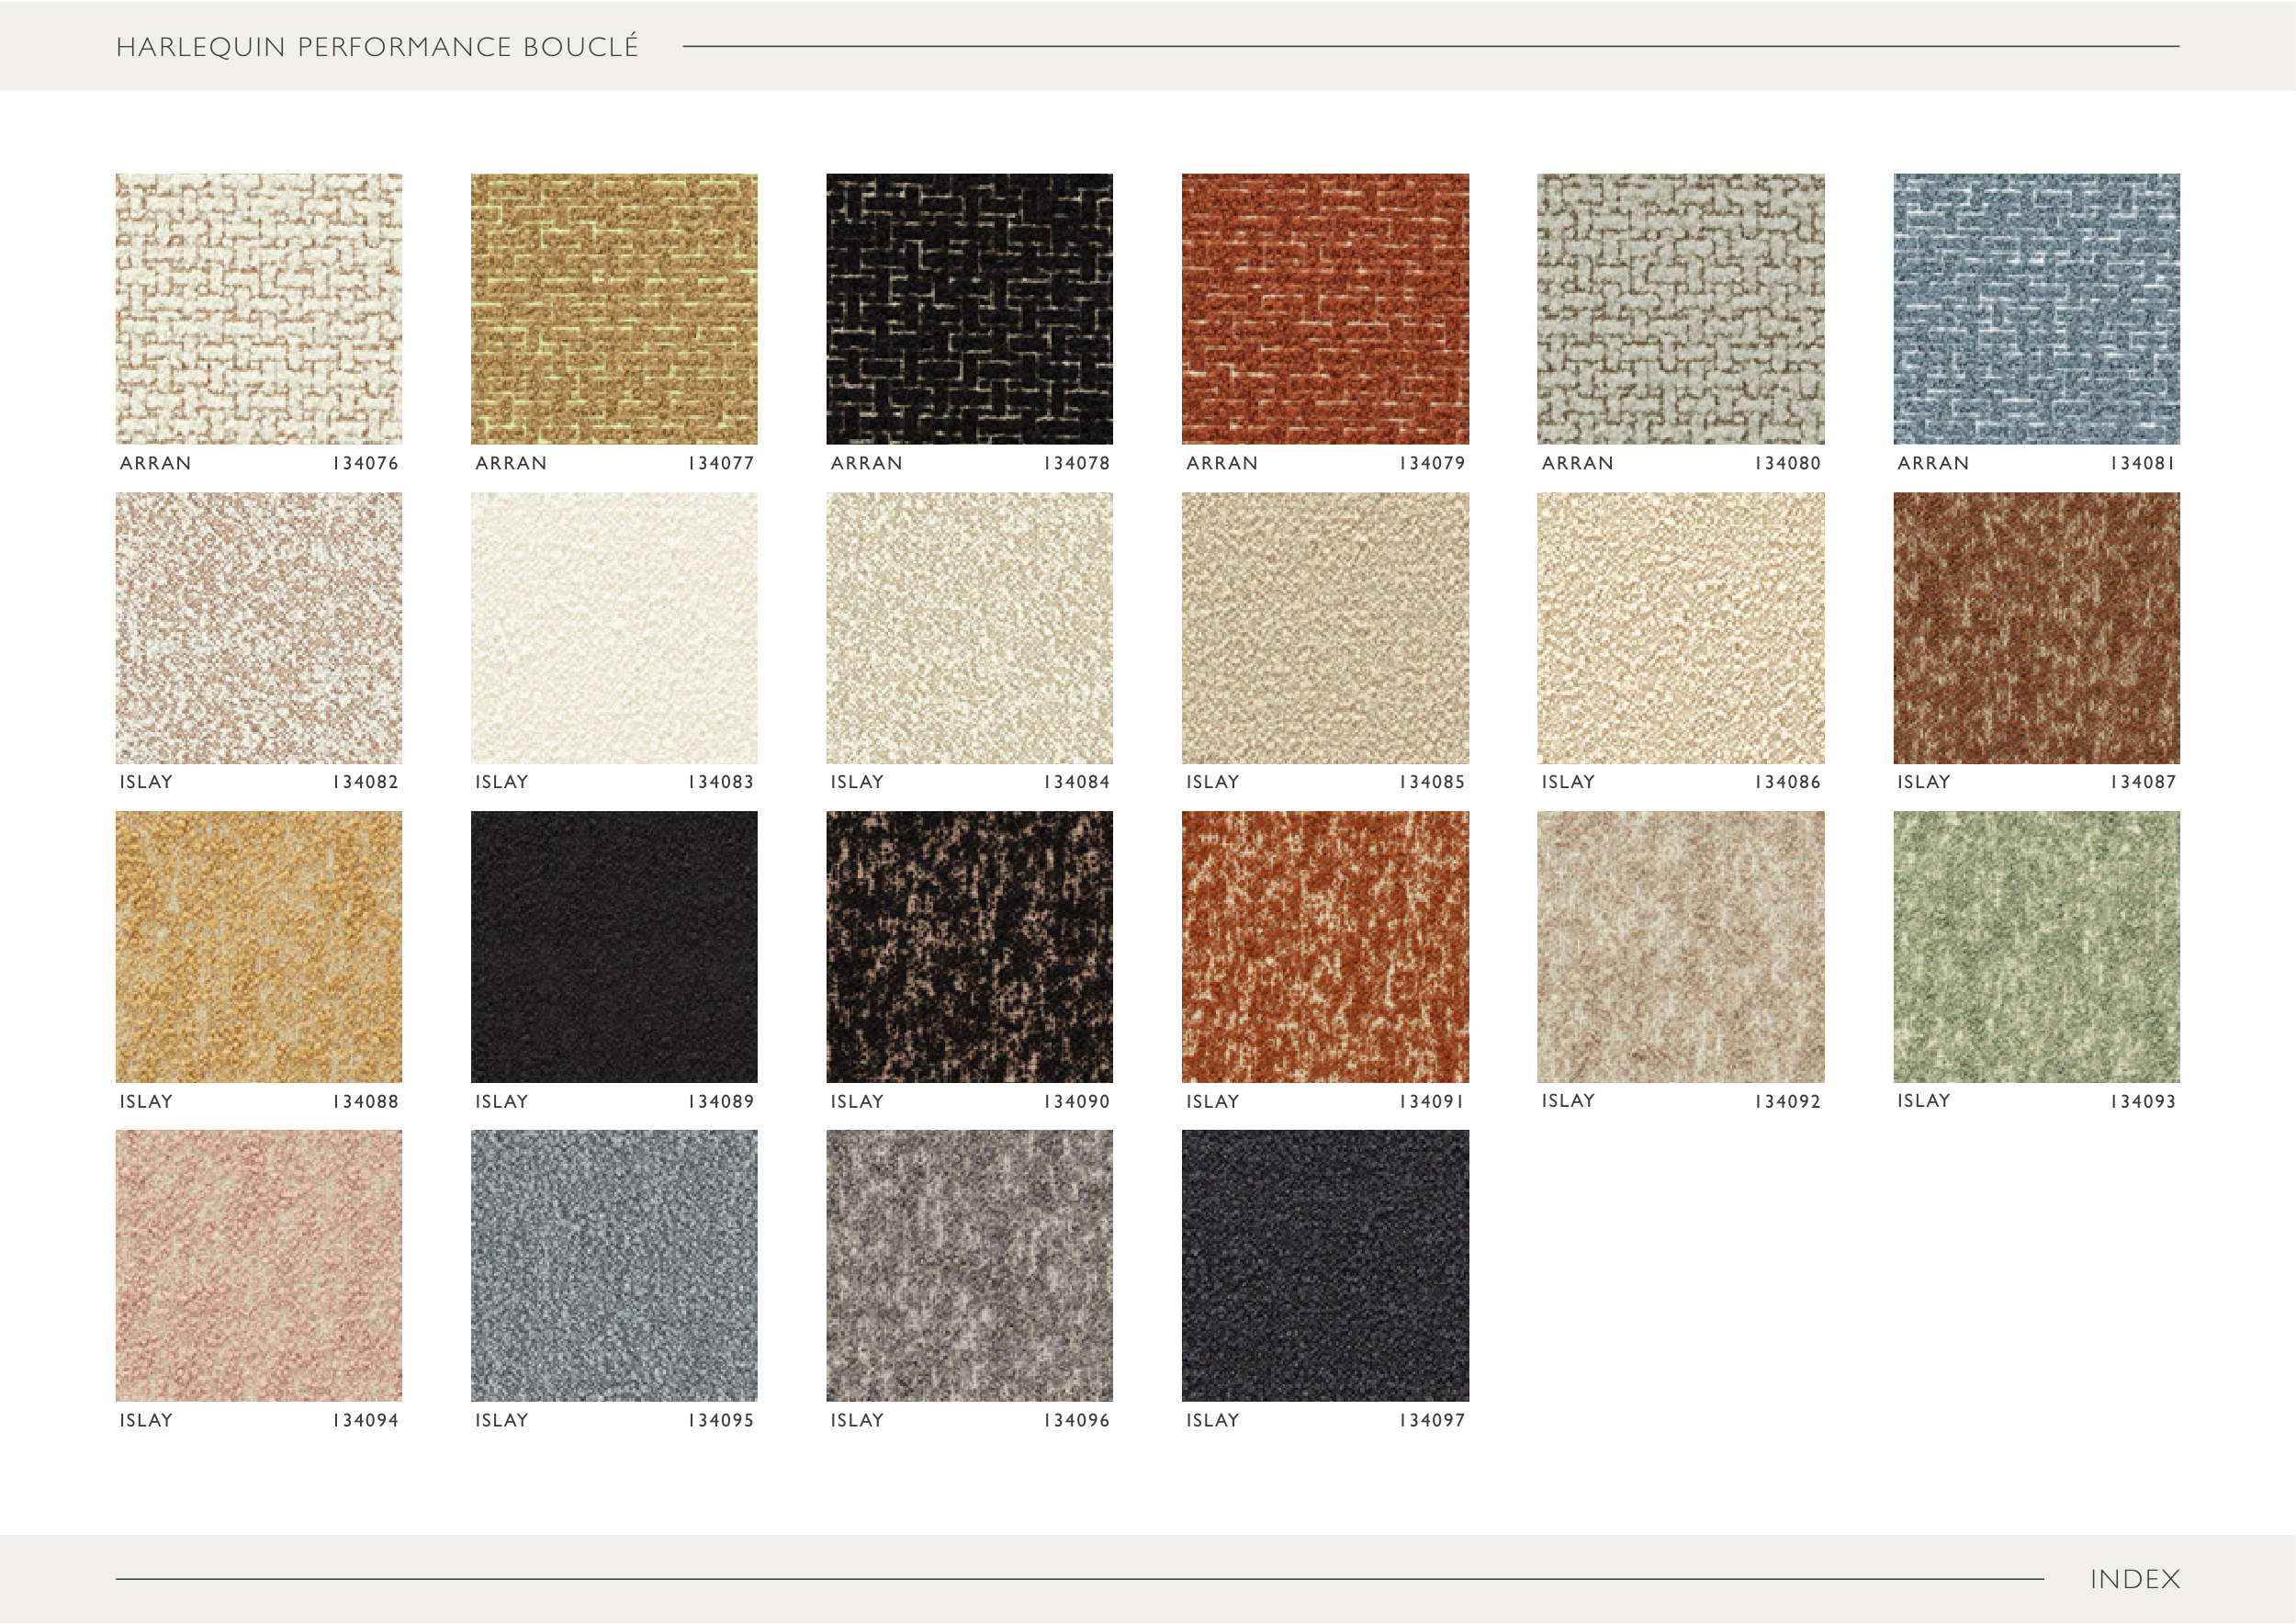Viewport: 2296px width, 1624px height.
Task: Select the orange Islay 134091 swatch
Action: coord(1325,946)
